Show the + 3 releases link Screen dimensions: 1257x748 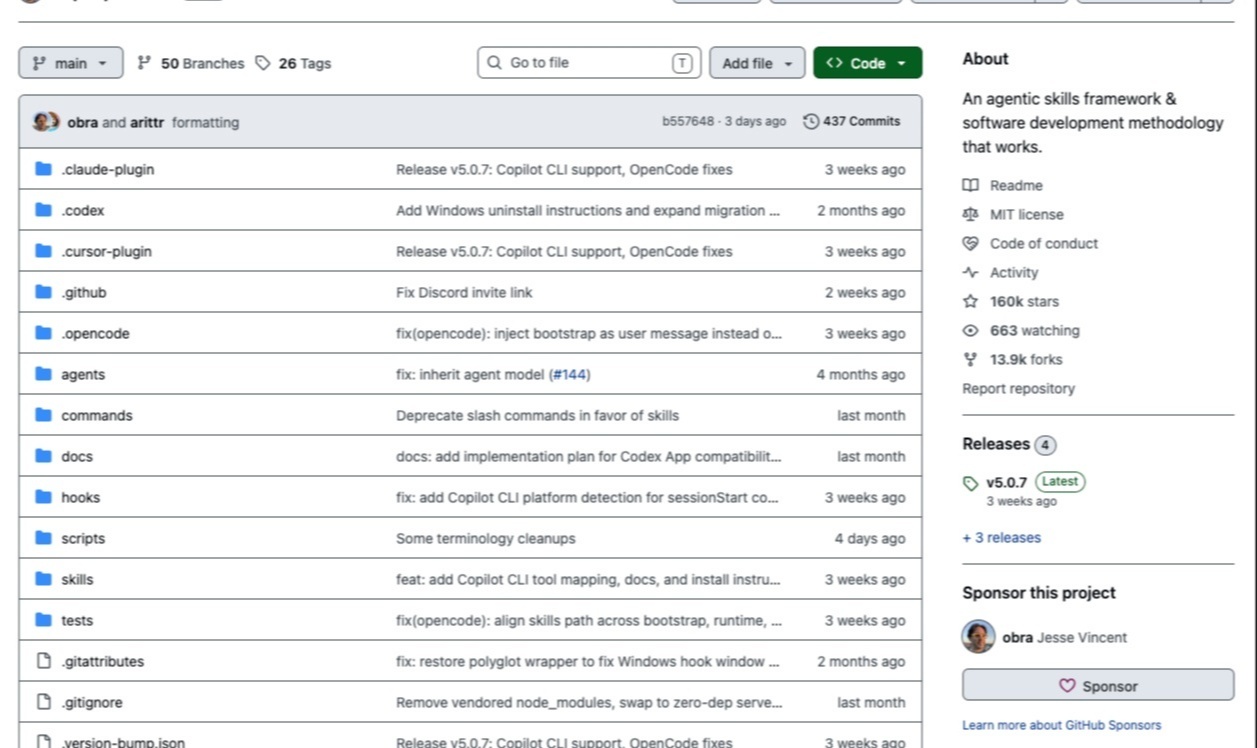[x=1002, y=537]
